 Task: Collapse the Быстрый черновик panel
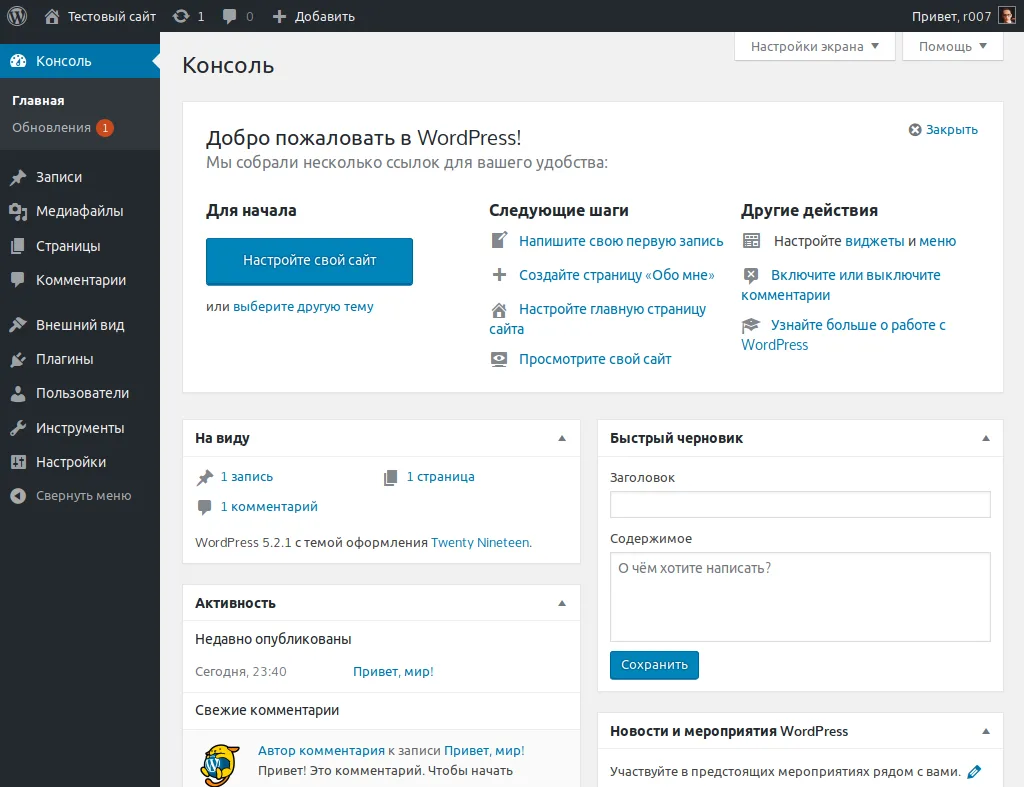tap(986, 438)
